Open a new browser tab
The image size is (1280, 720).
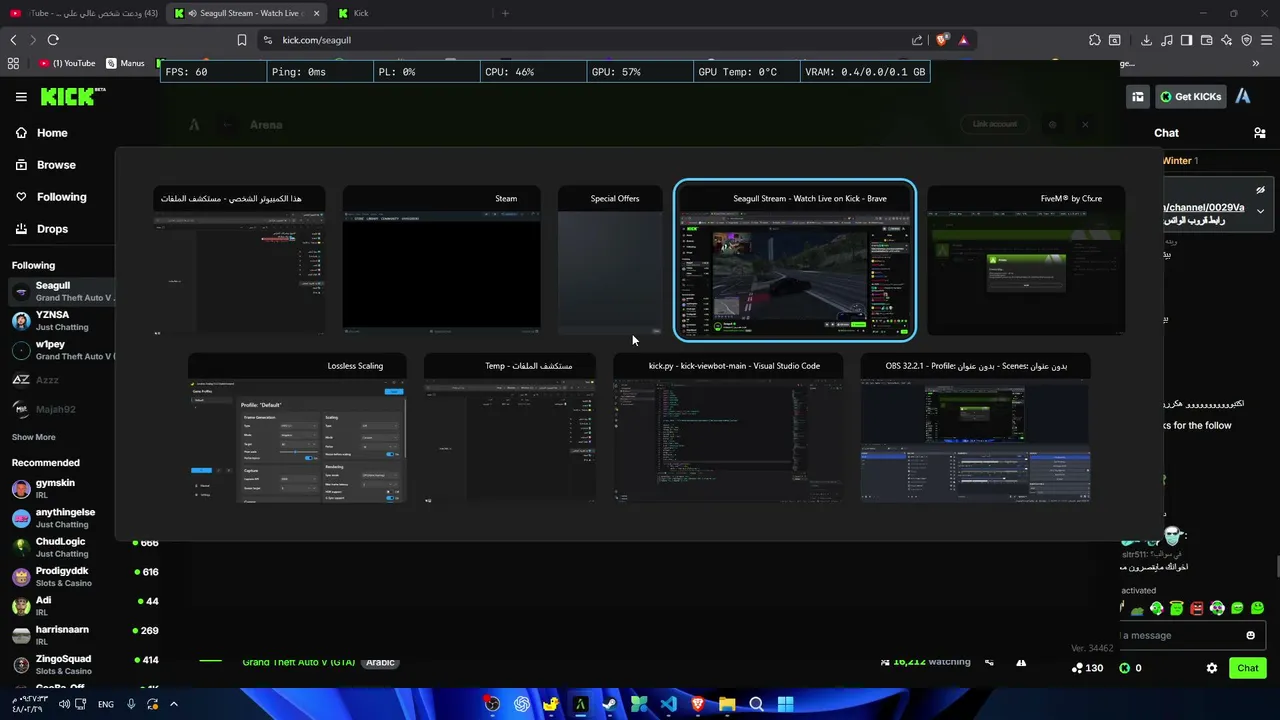click(505, 13)
